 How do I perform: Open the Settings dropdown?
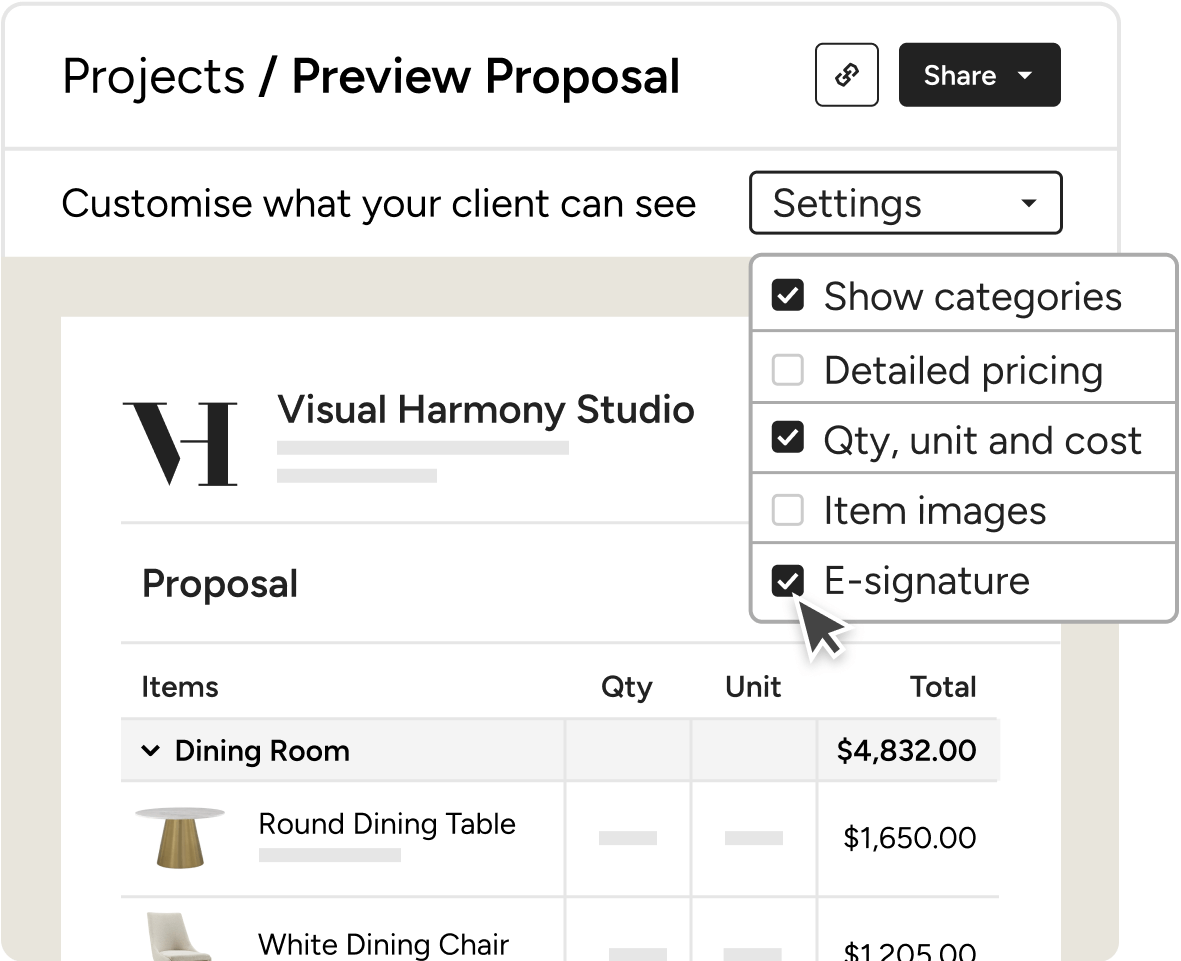(905, 203)
